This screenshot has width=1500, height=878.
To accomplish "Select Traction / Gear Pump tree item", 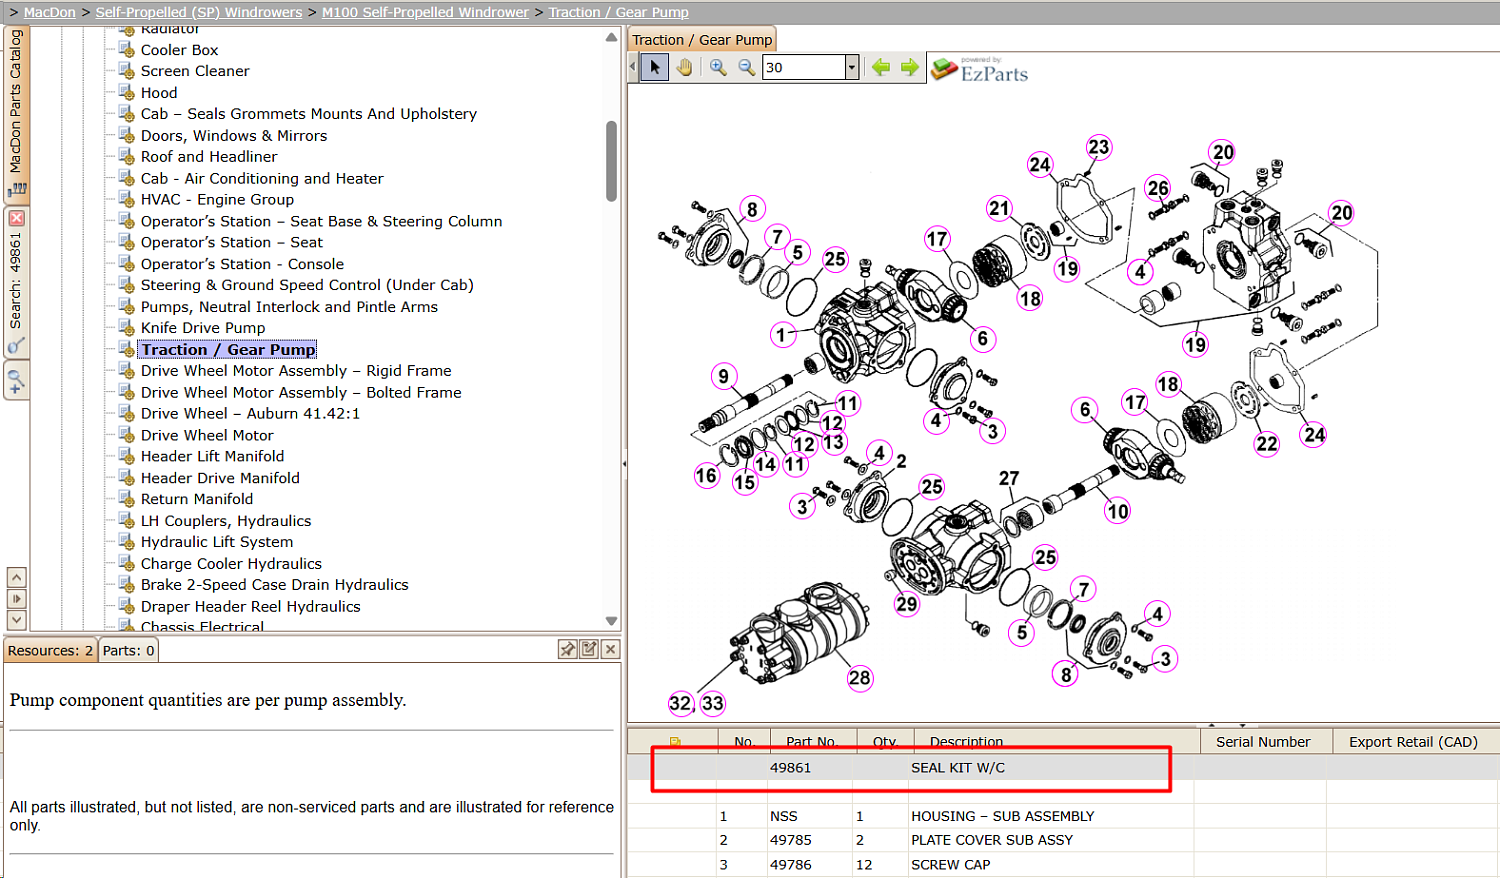I will coord(228,349).
